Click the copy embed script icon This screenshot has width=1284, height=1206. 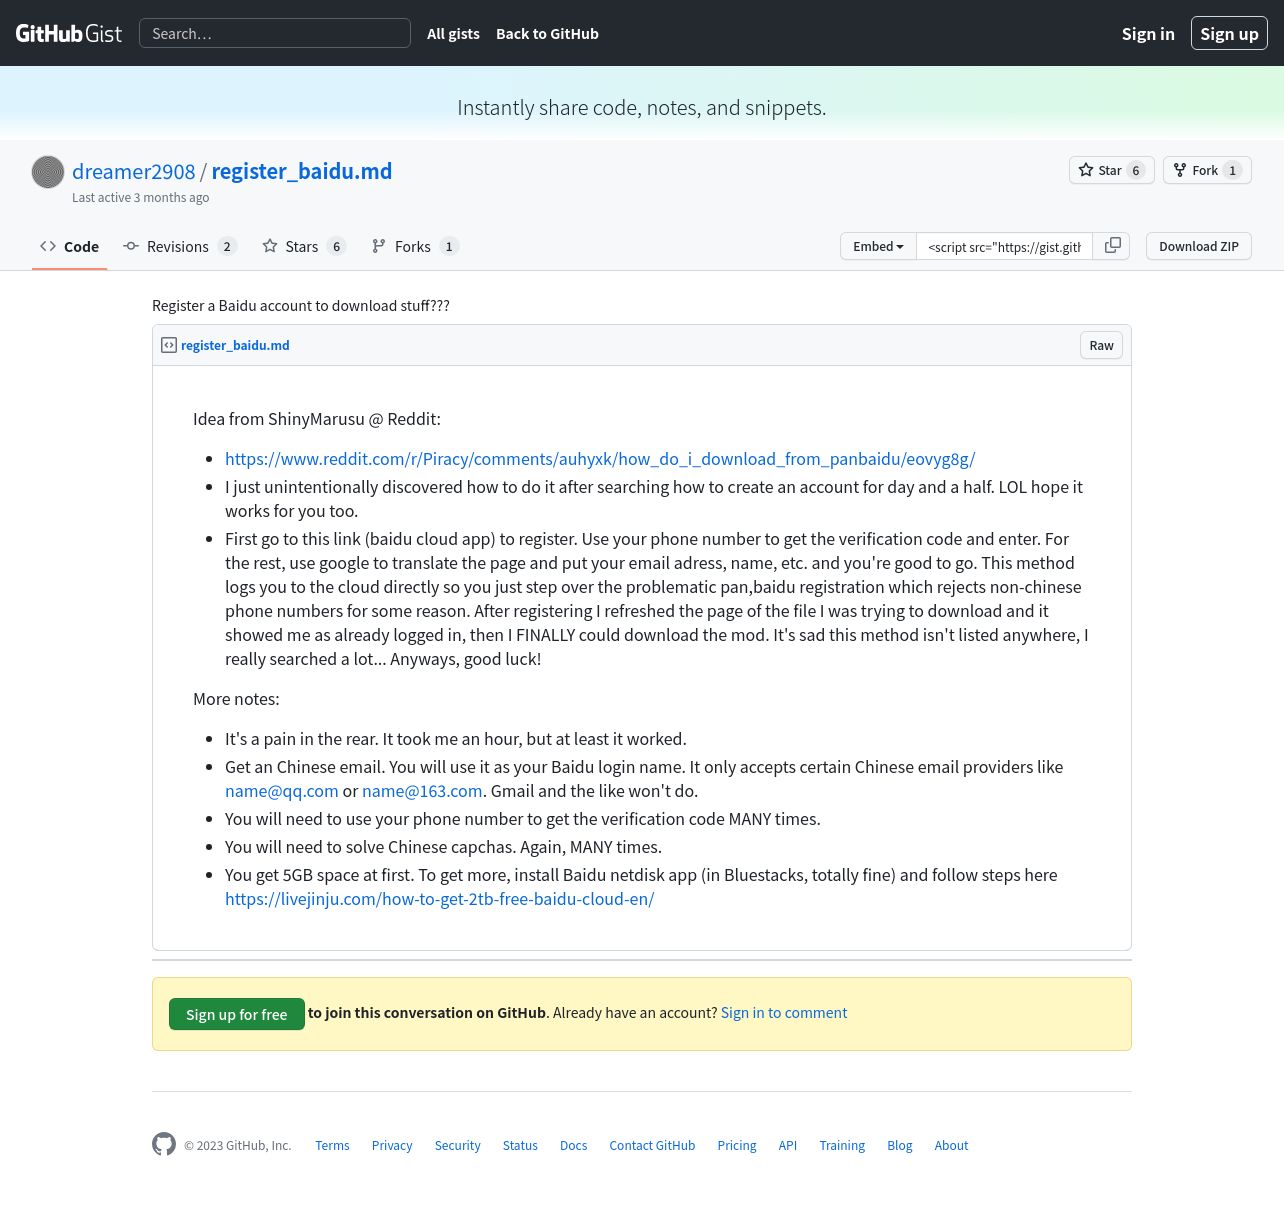1112,246
